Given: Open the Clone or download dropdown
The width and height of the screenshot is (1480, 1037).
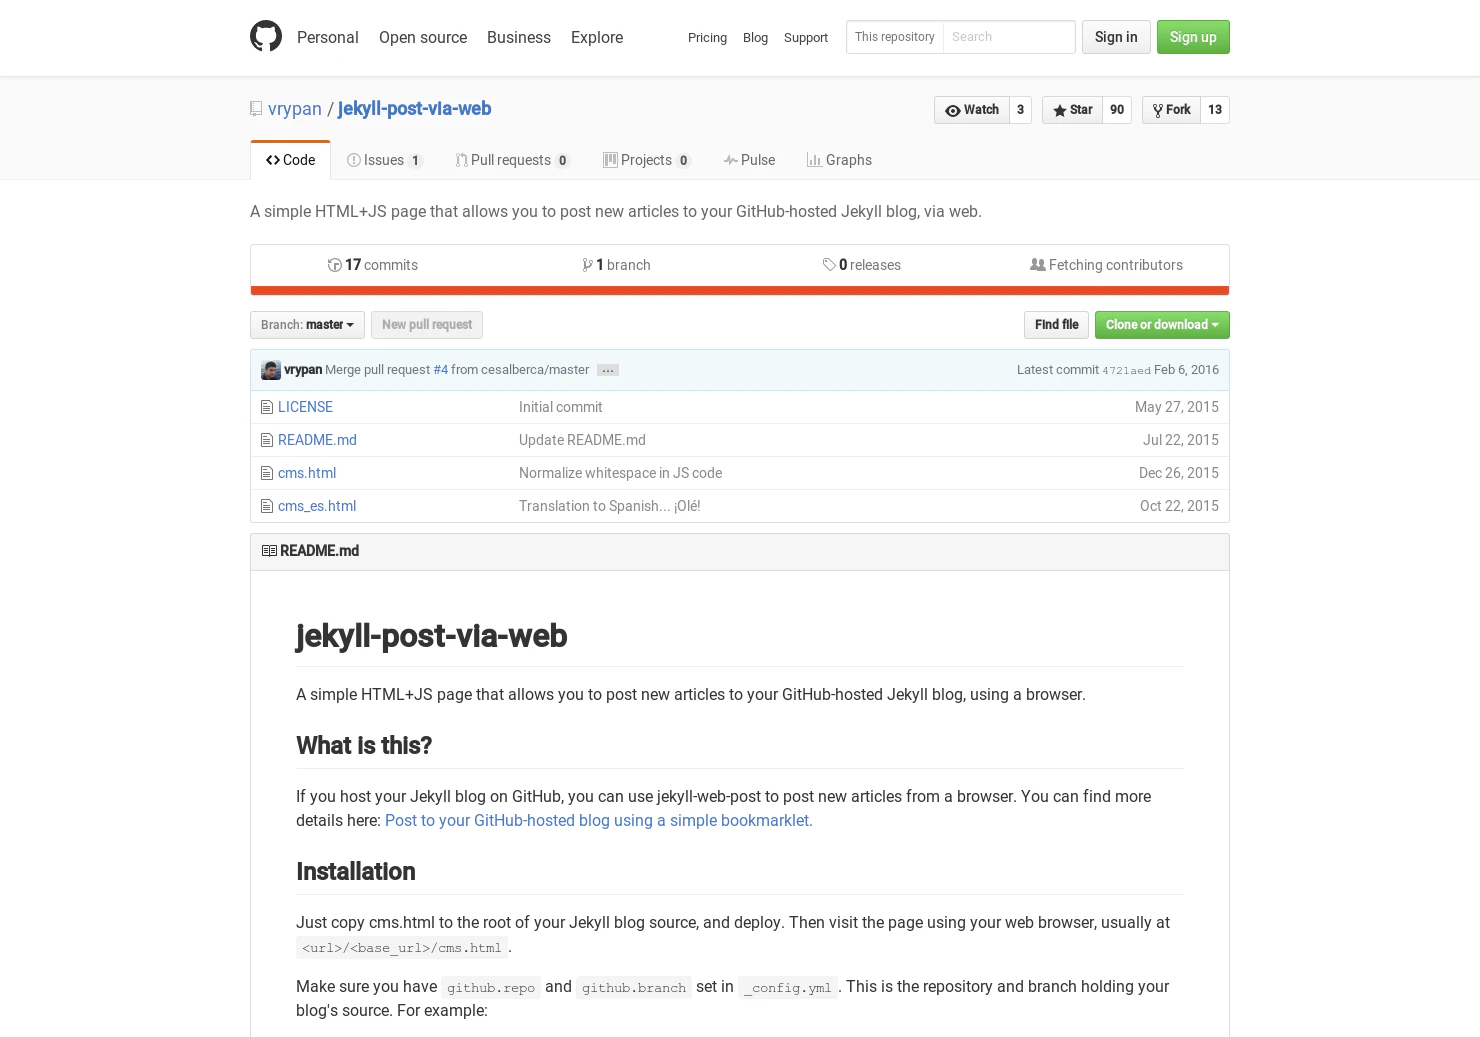Looking at the screenshot, I should click(x=1161, y=324).
